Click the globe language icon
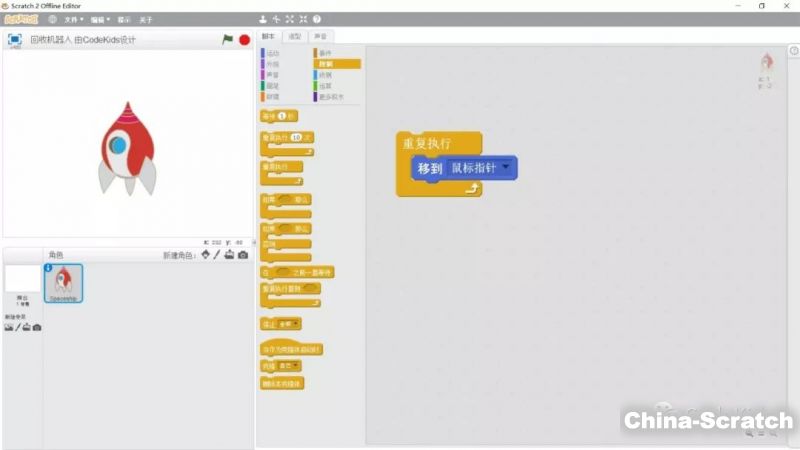This screenshot has height=450, width=800. [52, 19]
